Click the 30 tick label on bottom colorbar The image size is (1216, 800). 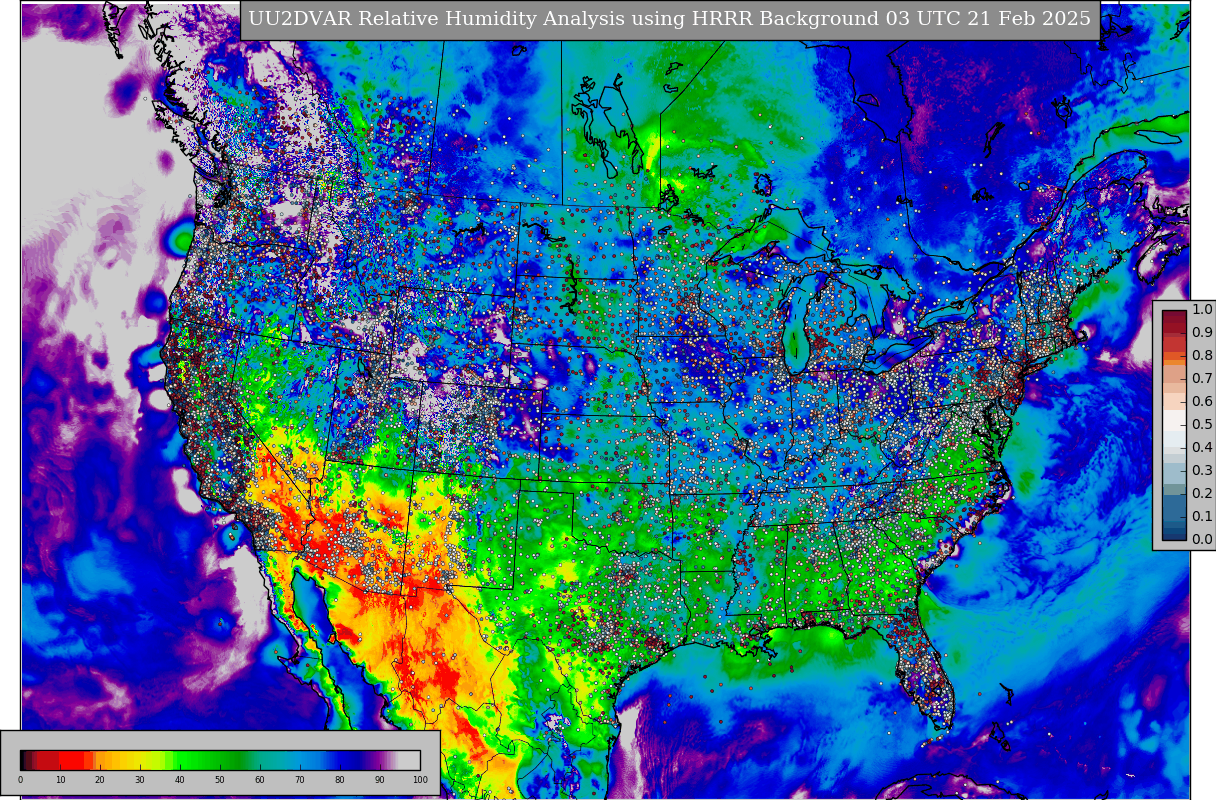coord(140,780)
